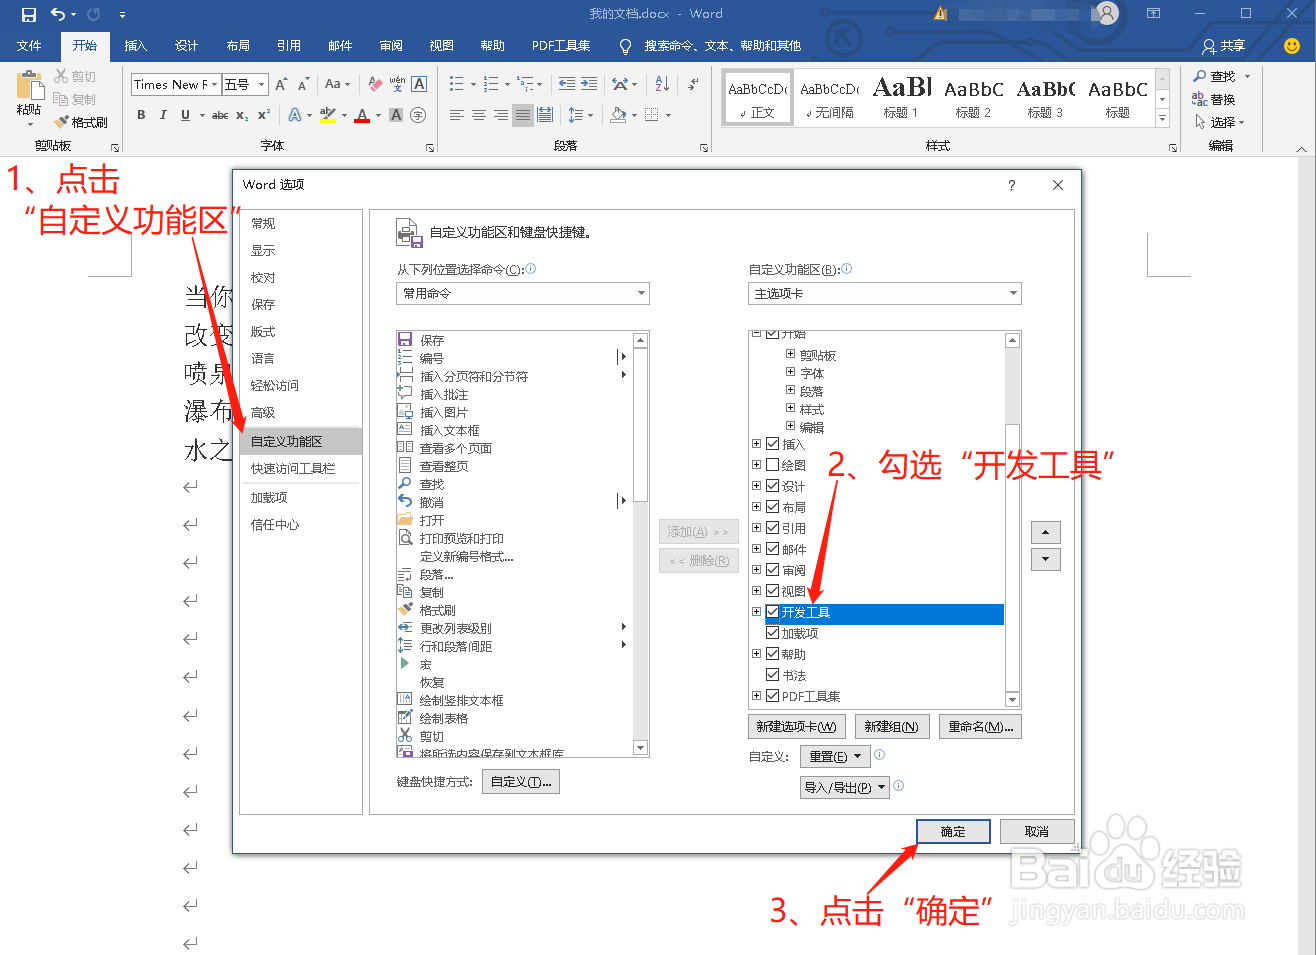Click the Save icon in title bar
Image resolution: width=1316 pixels, height=955 pixels.
tap(28, 14)
